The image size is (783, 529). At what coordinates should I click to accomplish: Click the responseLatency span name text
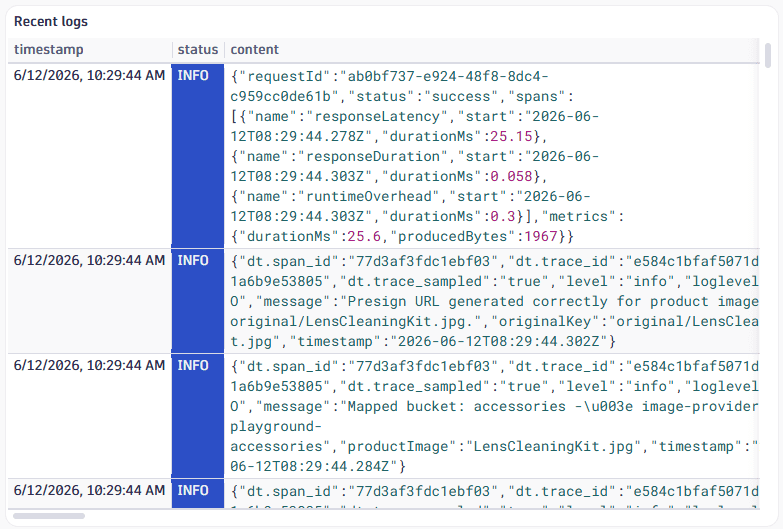(377, 116)
